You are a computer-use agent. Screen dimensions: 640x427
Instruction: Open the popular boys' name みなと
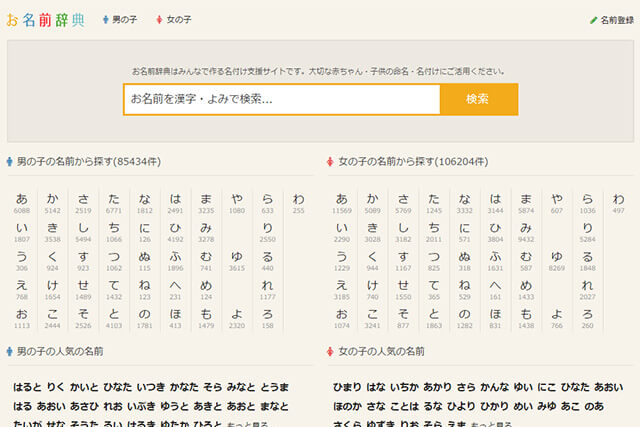(x=241, y=387)
